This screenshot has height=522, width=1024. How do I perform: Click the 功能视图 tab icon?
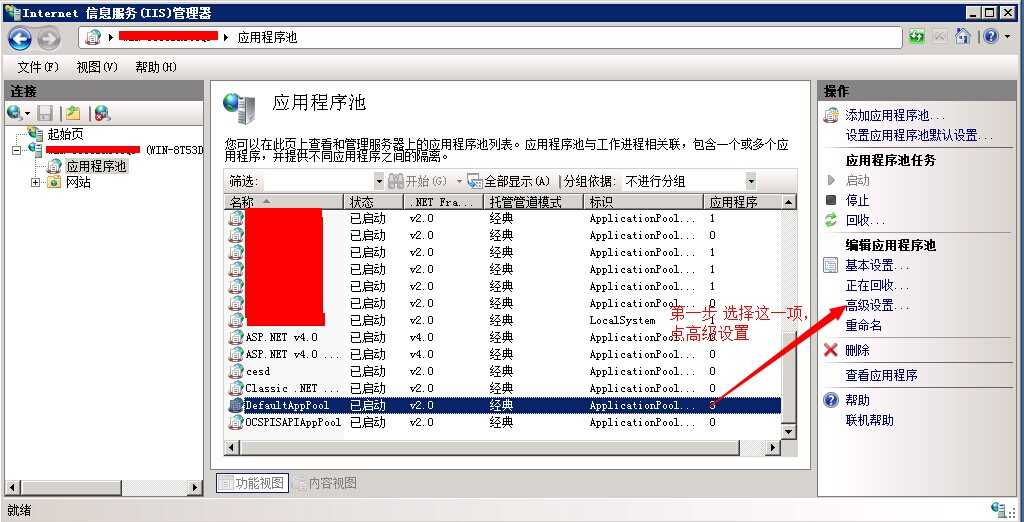coord(226,483)
